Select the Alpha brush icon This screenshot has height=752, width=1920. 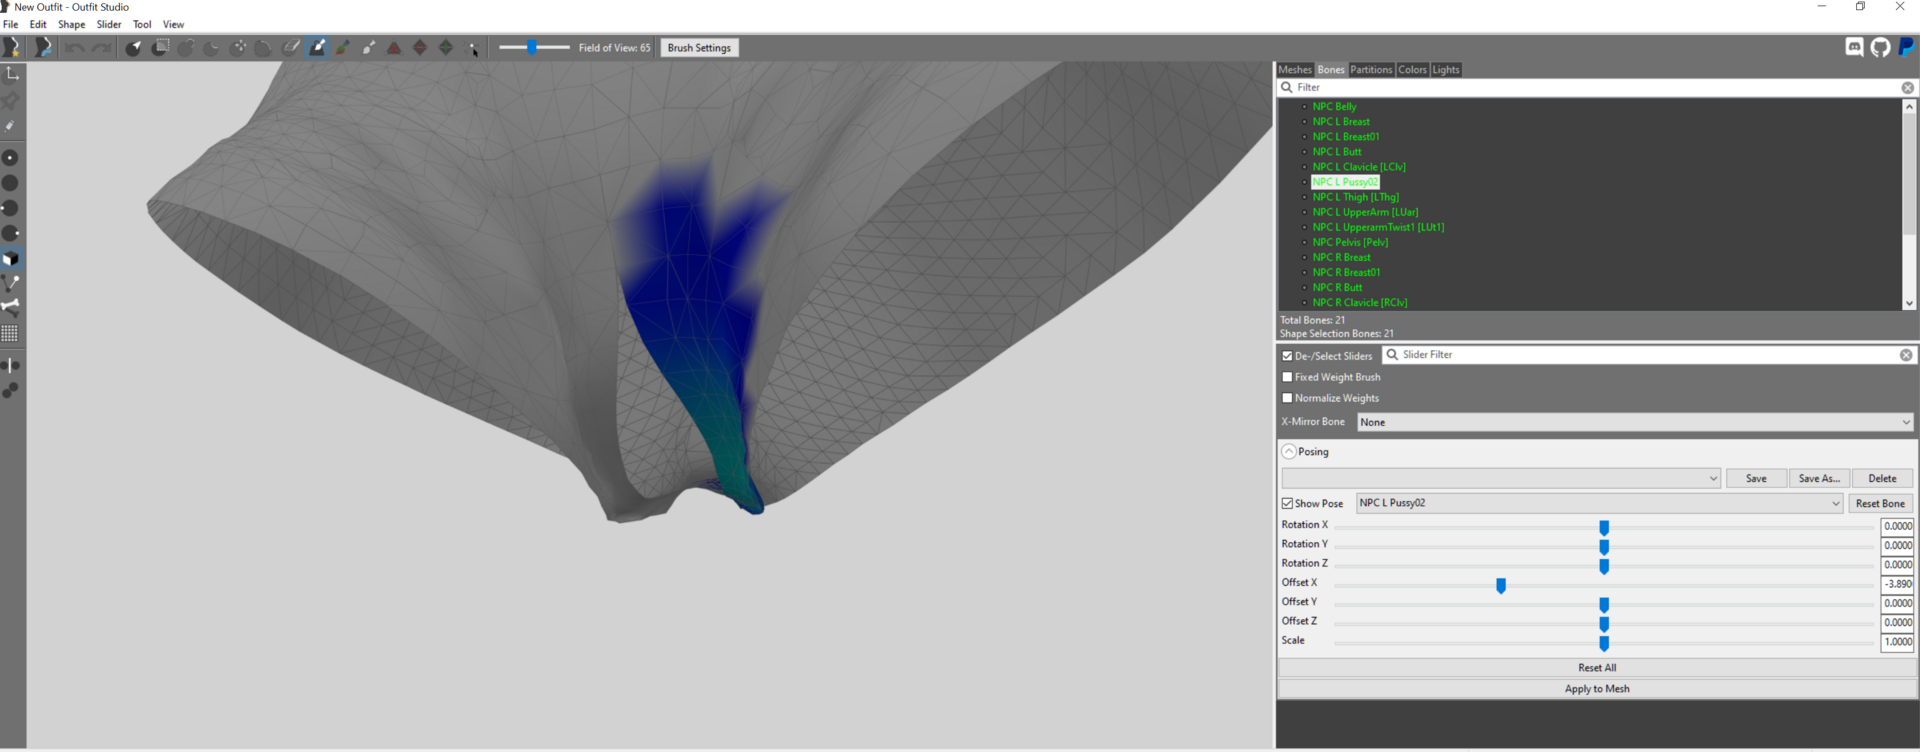pyautogui.click(x=369, y=47)
